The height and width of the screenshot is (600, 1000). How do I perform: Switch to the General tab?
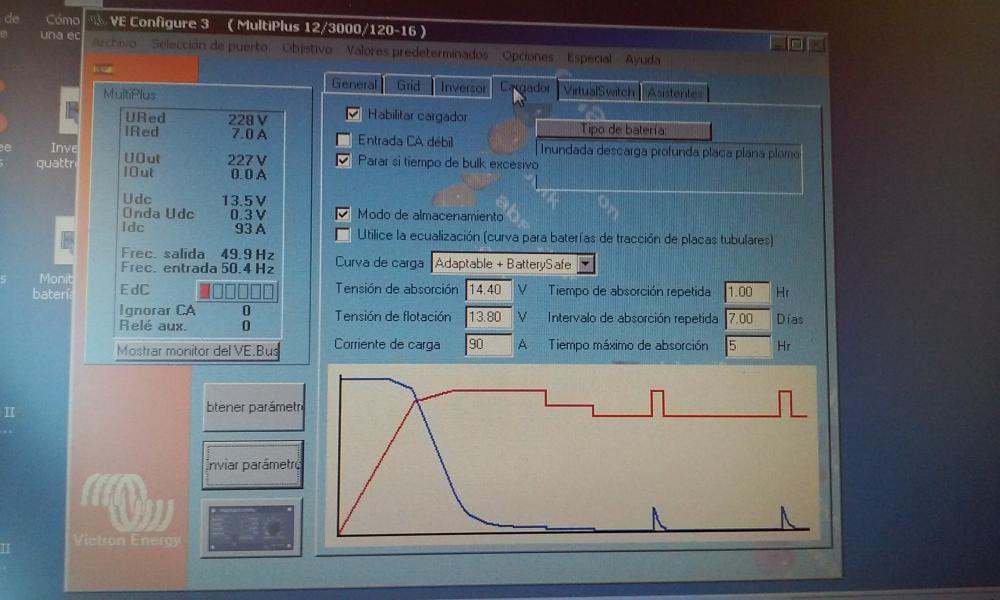click(354, 84)
